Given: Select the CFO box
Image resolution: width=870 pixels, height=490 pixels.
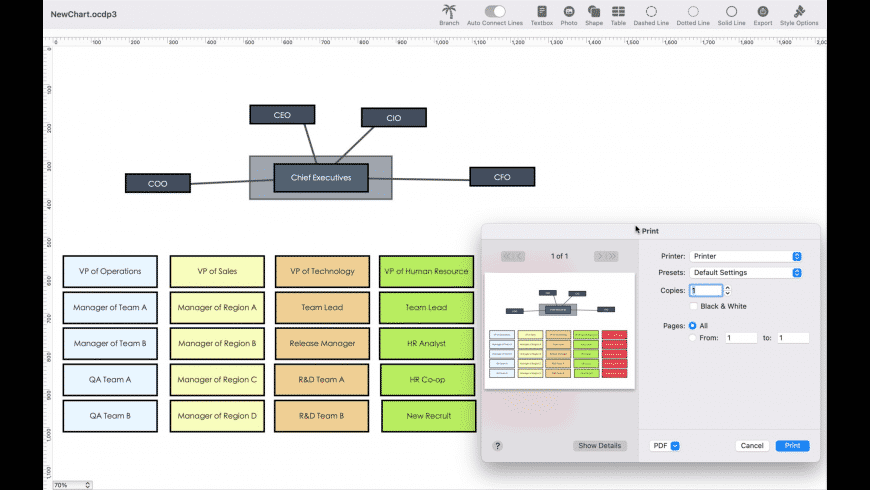Looking at the screenshot, I should [502, 177].
